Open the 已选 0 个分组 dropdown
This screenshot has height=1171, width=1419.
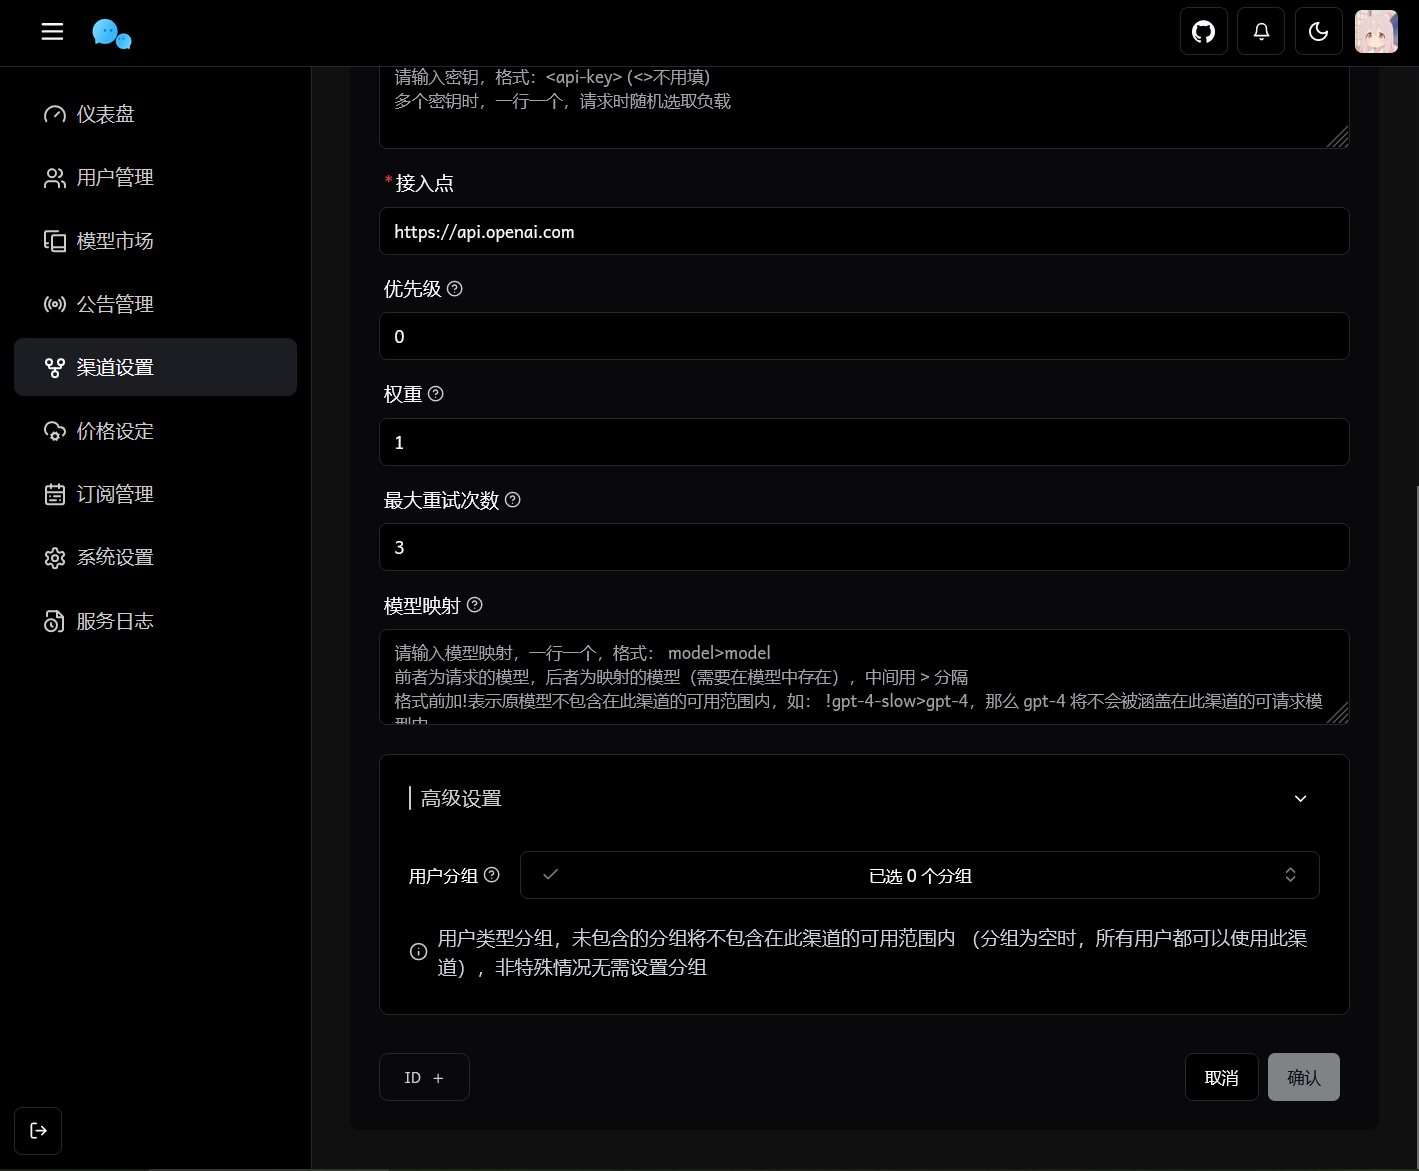(x=919, y=874)
